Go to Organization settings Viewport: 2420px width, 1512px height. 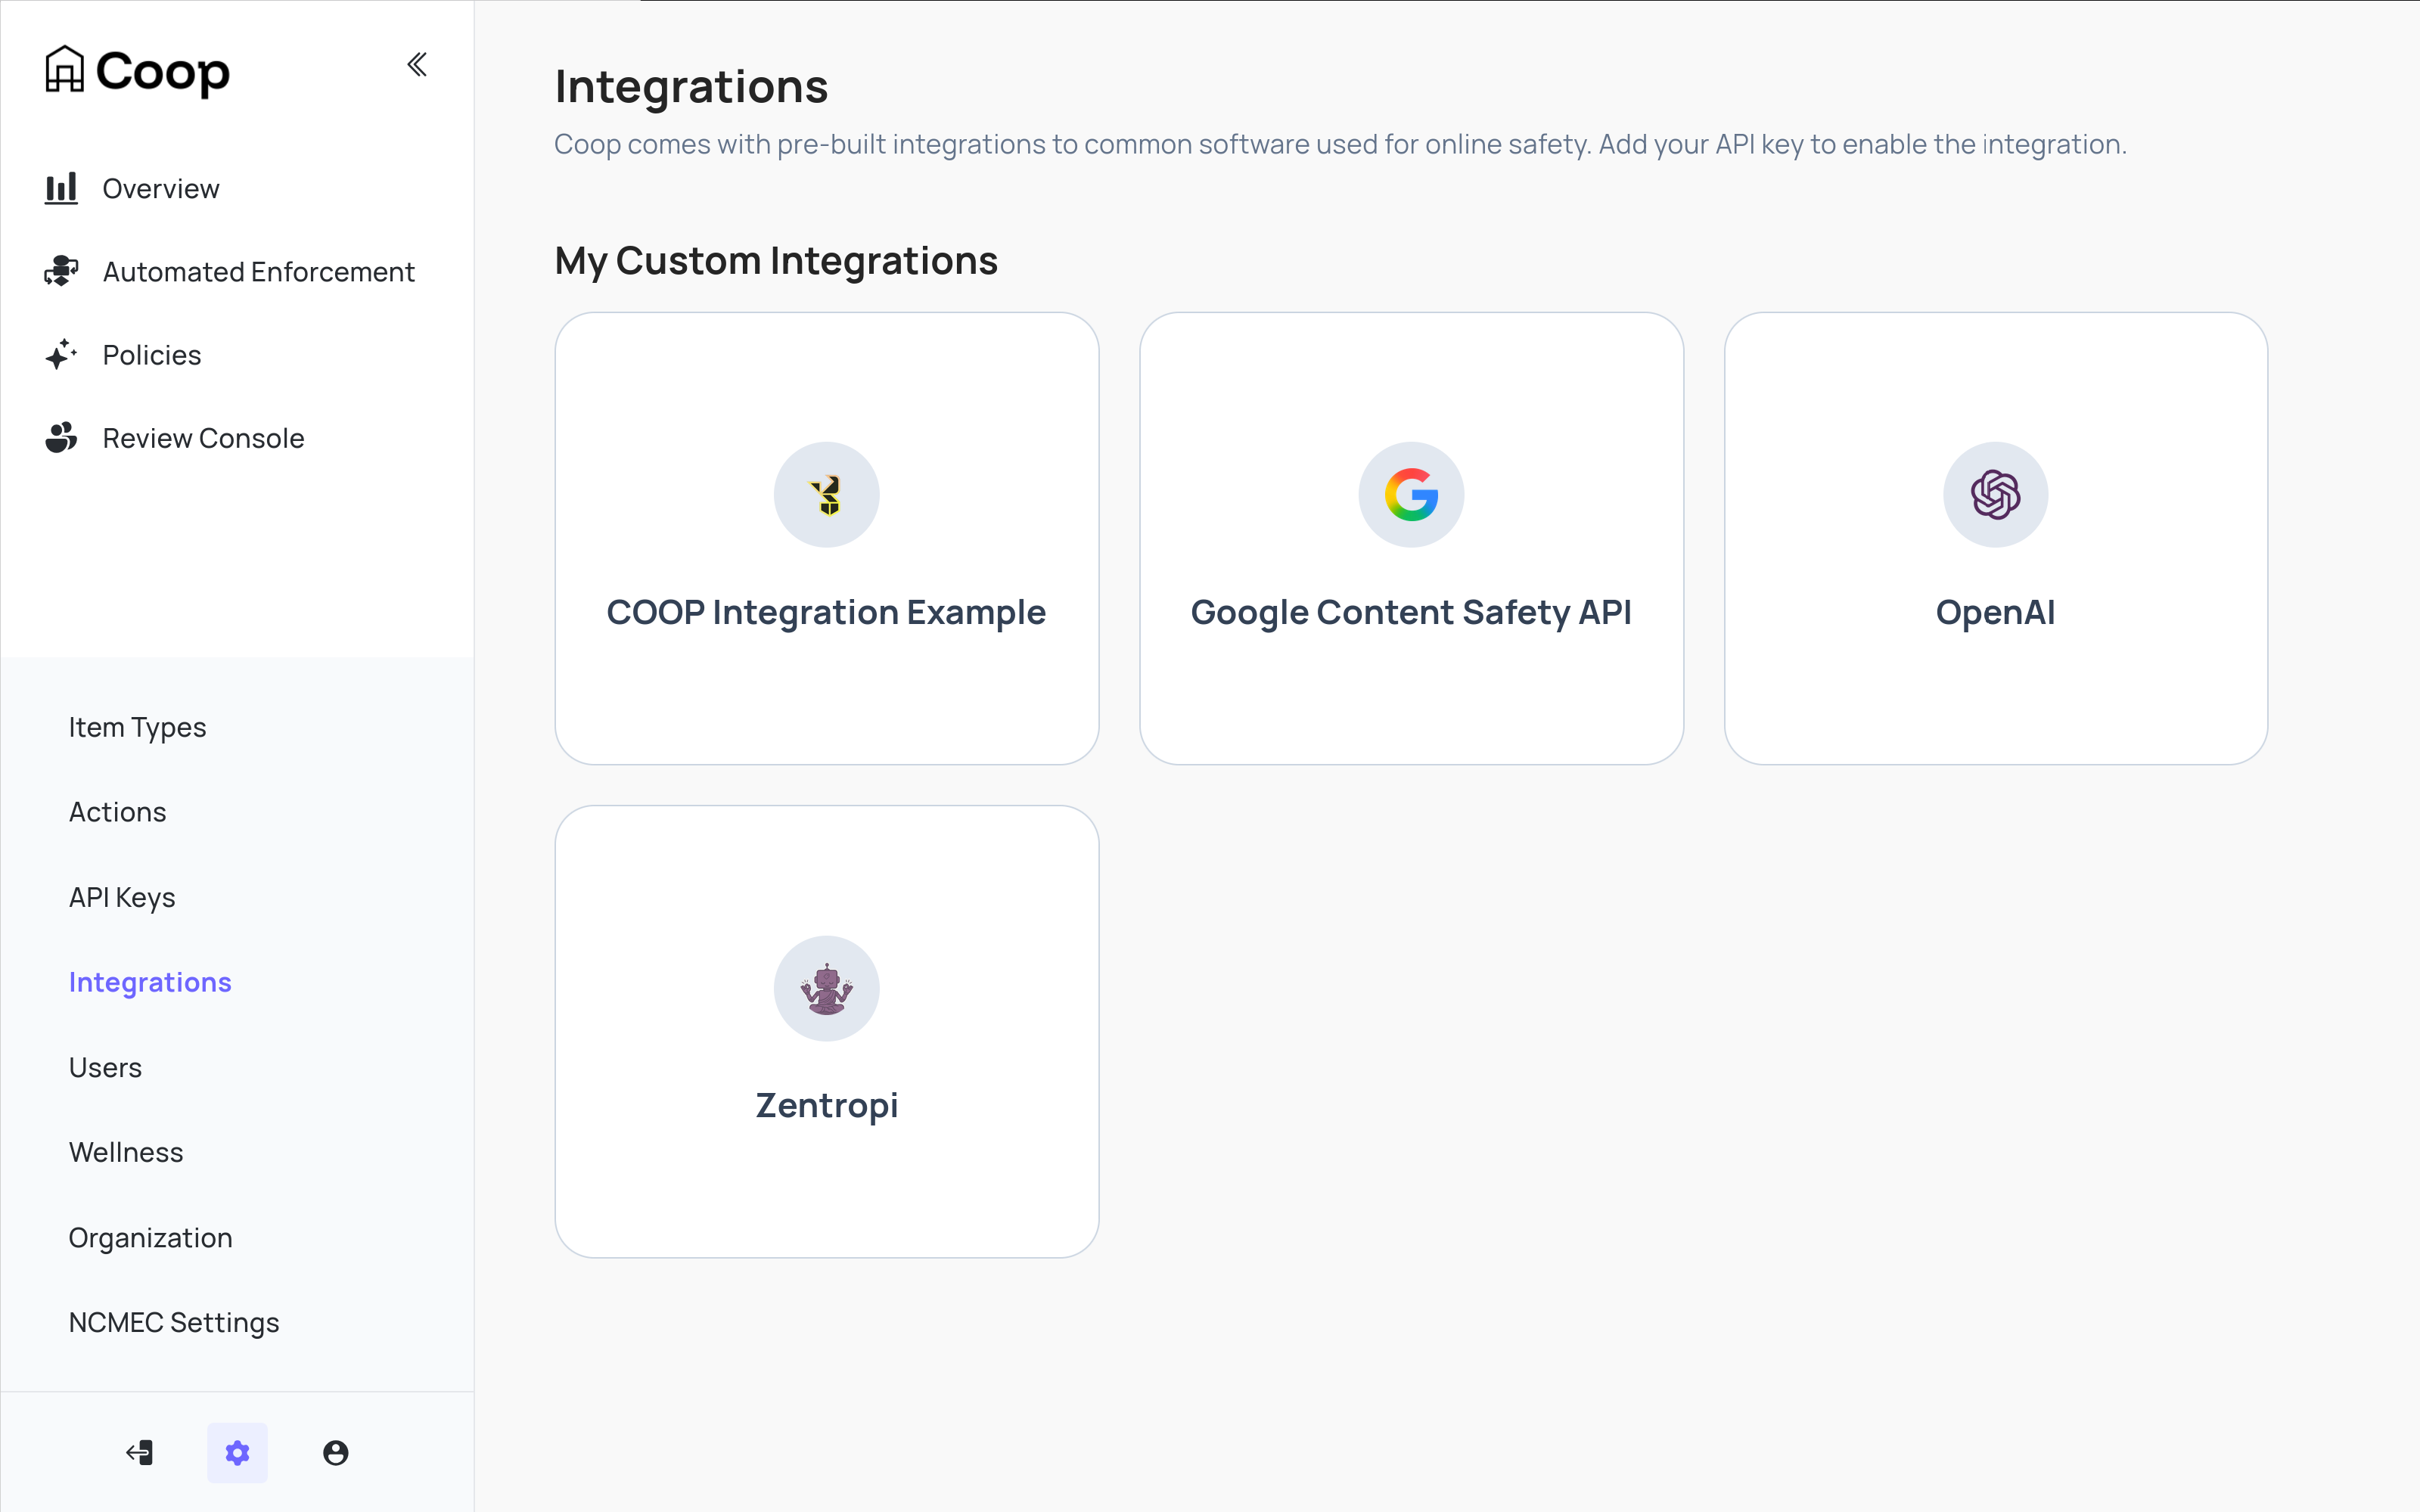(150, 1237)
